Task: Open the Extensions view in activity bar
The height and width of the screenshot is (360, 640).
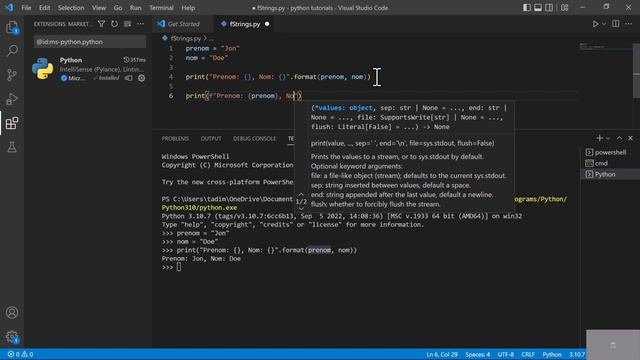Action: (12, 123)
